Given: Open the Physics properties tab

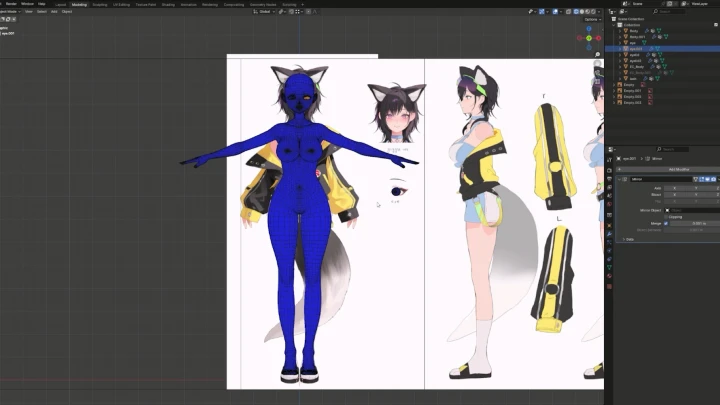Looking at the screenshot, I should (609, 251).
